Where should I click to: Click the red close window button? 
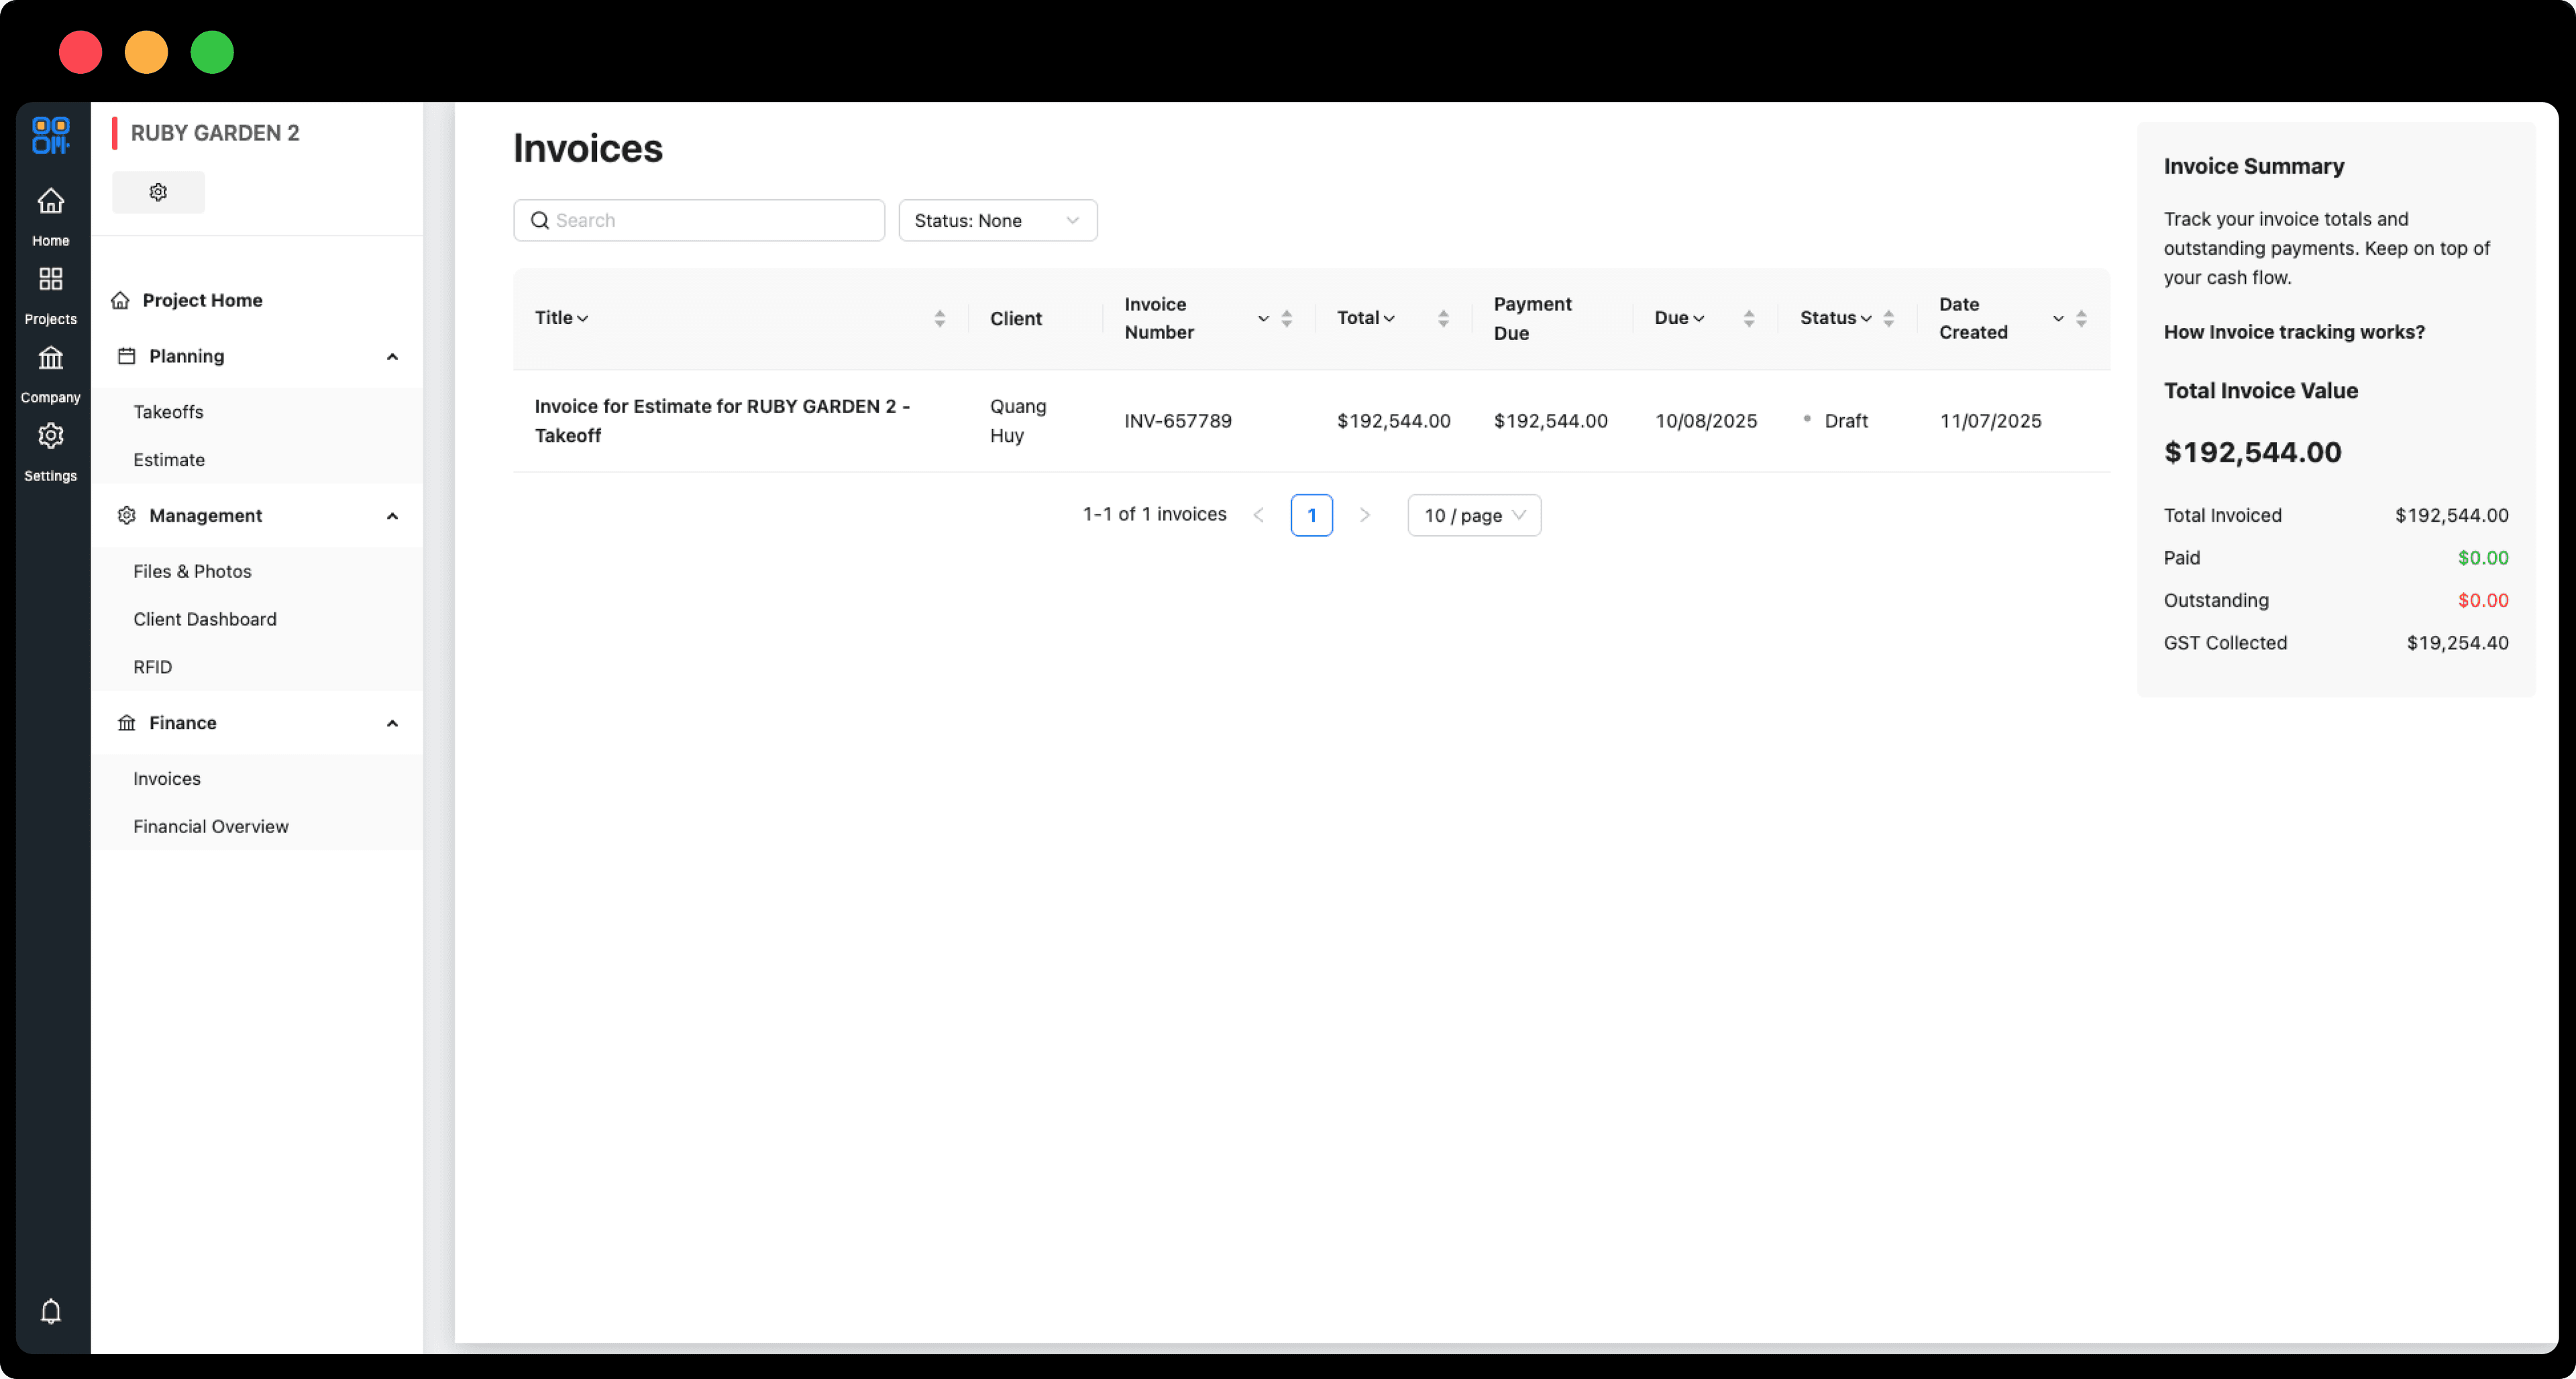pos(80,52)
